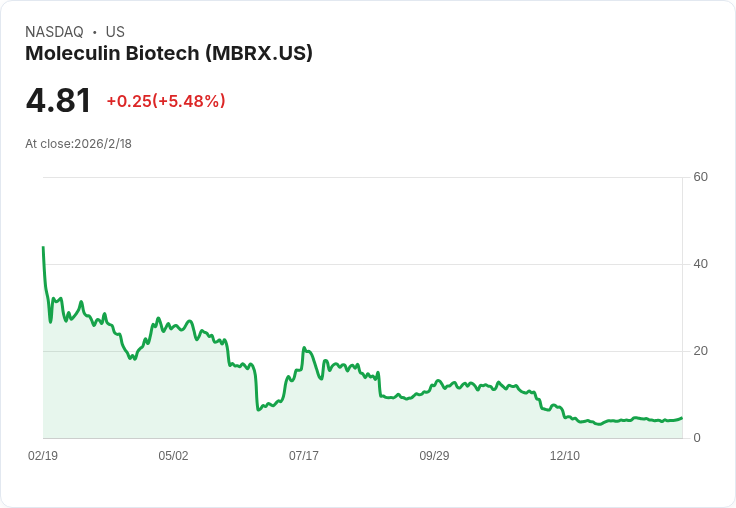Click the final data point of the line

click(682, 418)
